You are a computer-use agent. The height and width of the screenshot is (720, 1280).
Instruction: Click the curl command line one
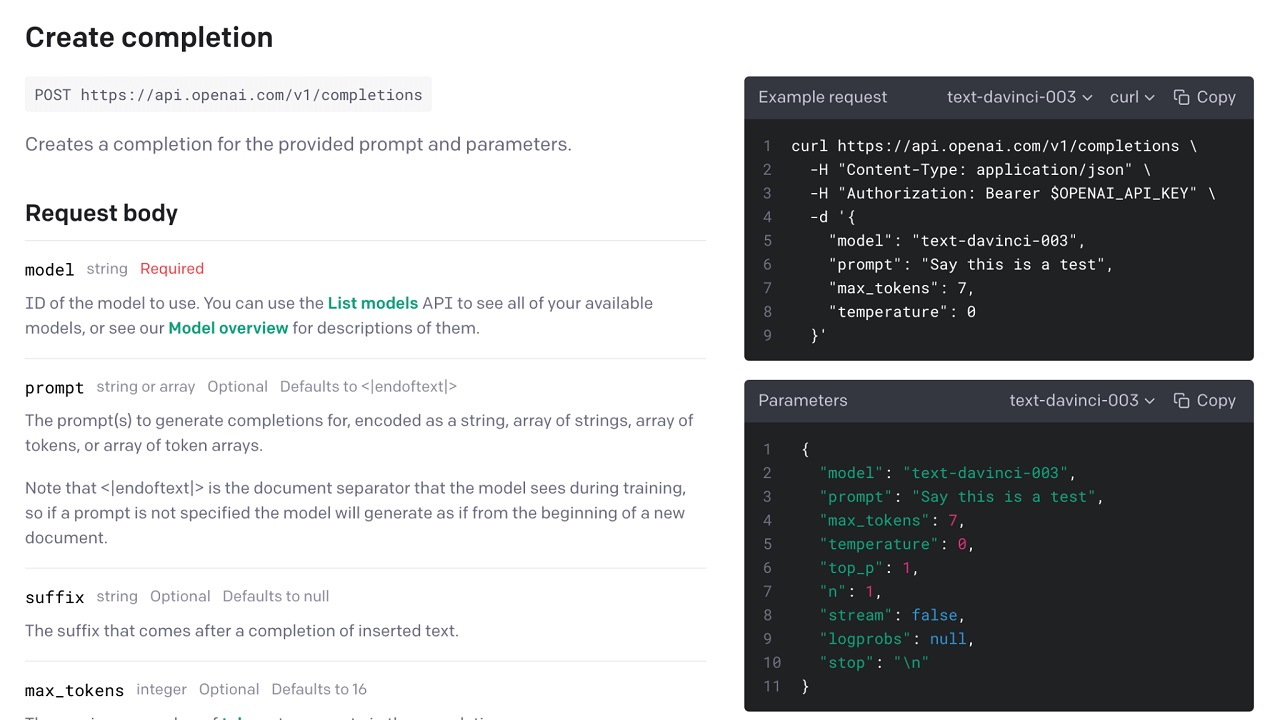click(994, 146)
